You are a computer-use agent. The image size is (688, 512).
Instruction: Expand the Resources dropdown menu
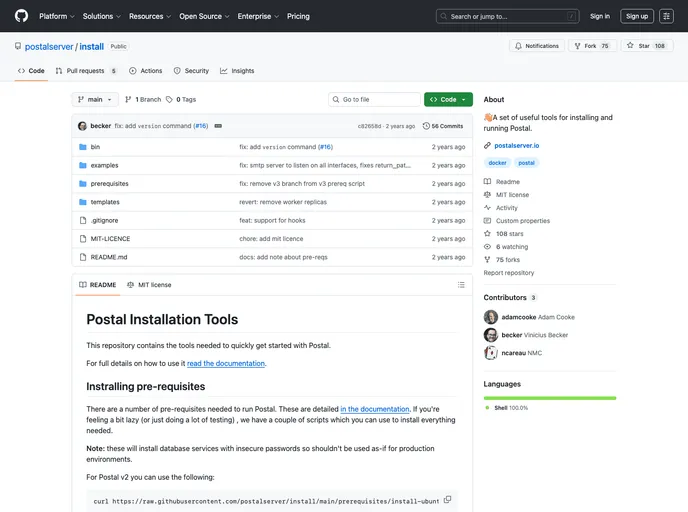[150, 16]
